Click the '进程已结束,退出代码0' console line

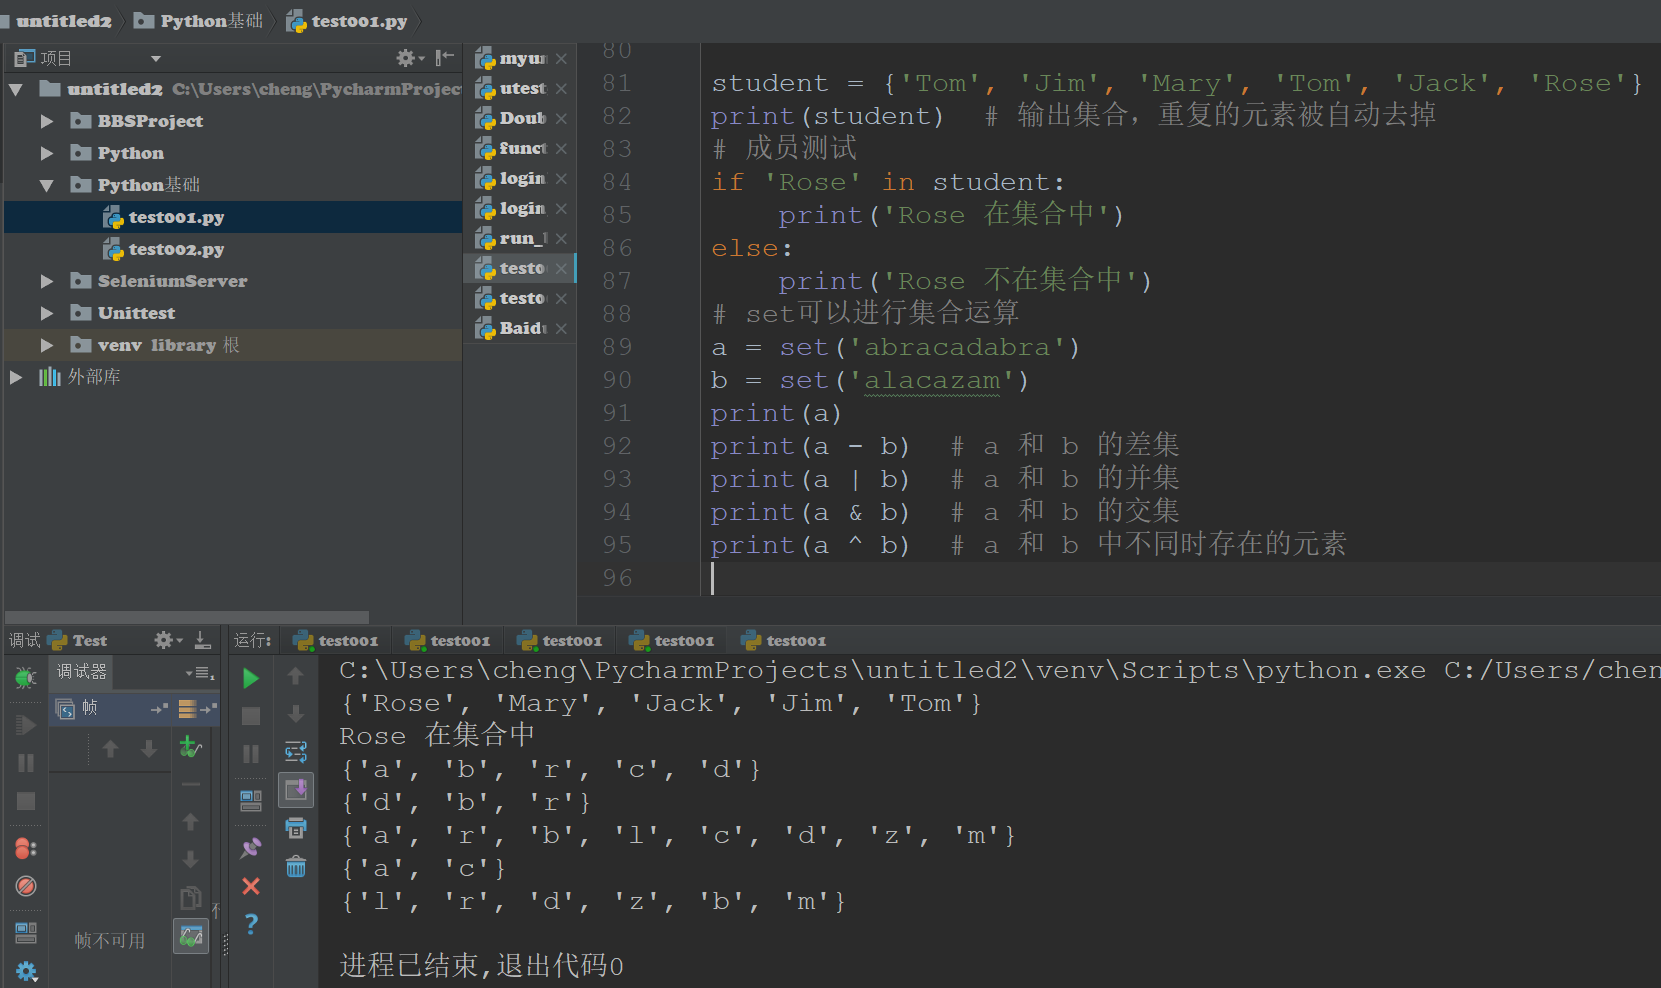tap(481, 966)
